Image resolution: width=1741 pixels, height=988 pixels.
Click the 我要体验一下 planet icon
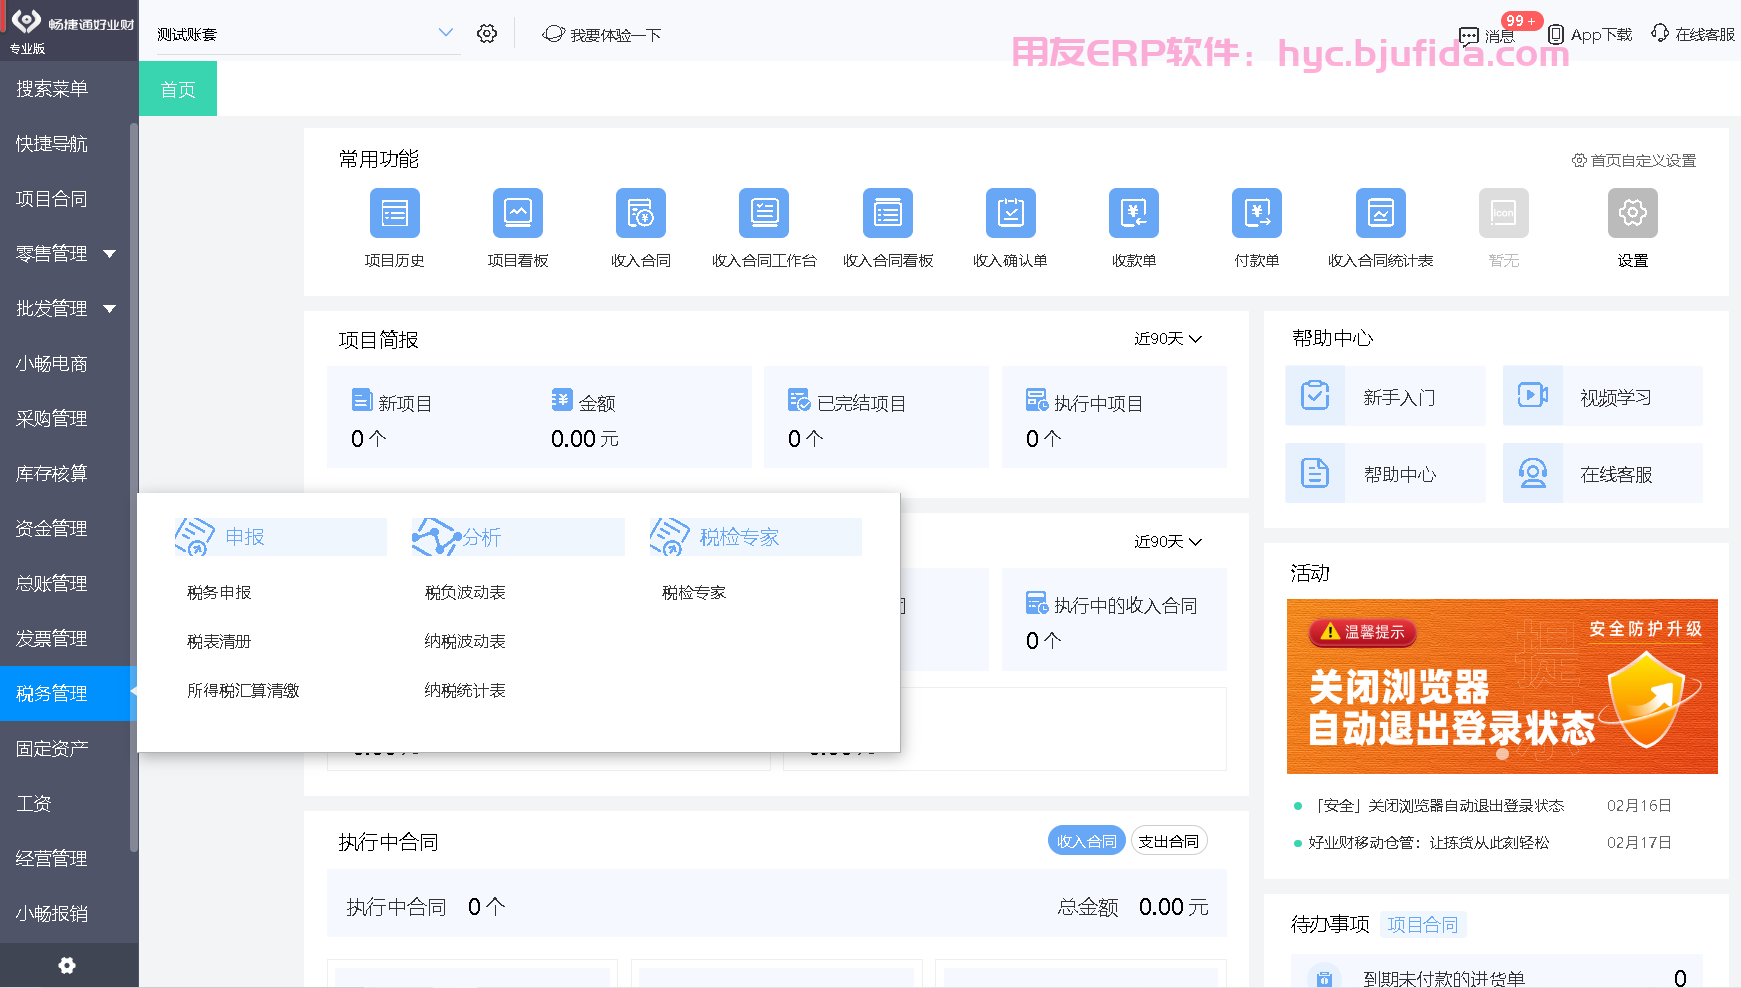point(554,34)
